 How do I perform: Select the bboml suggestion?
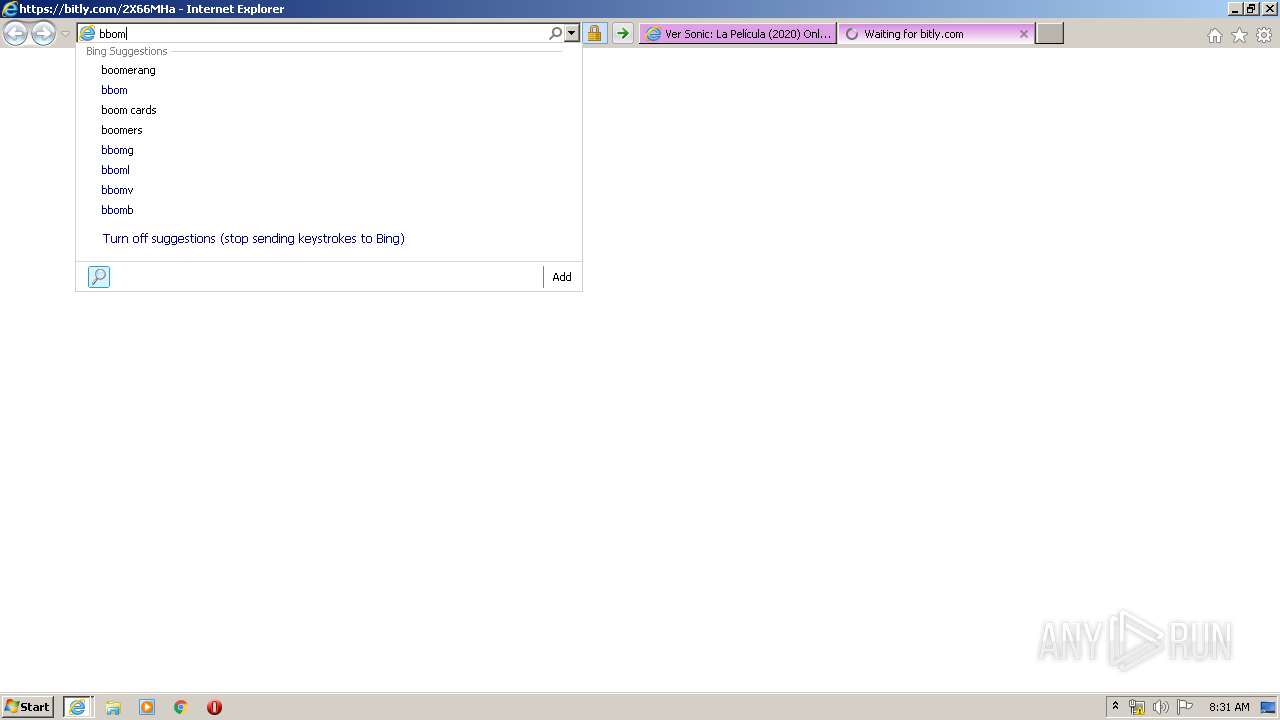pyautogui.click(x=329, y=170)
